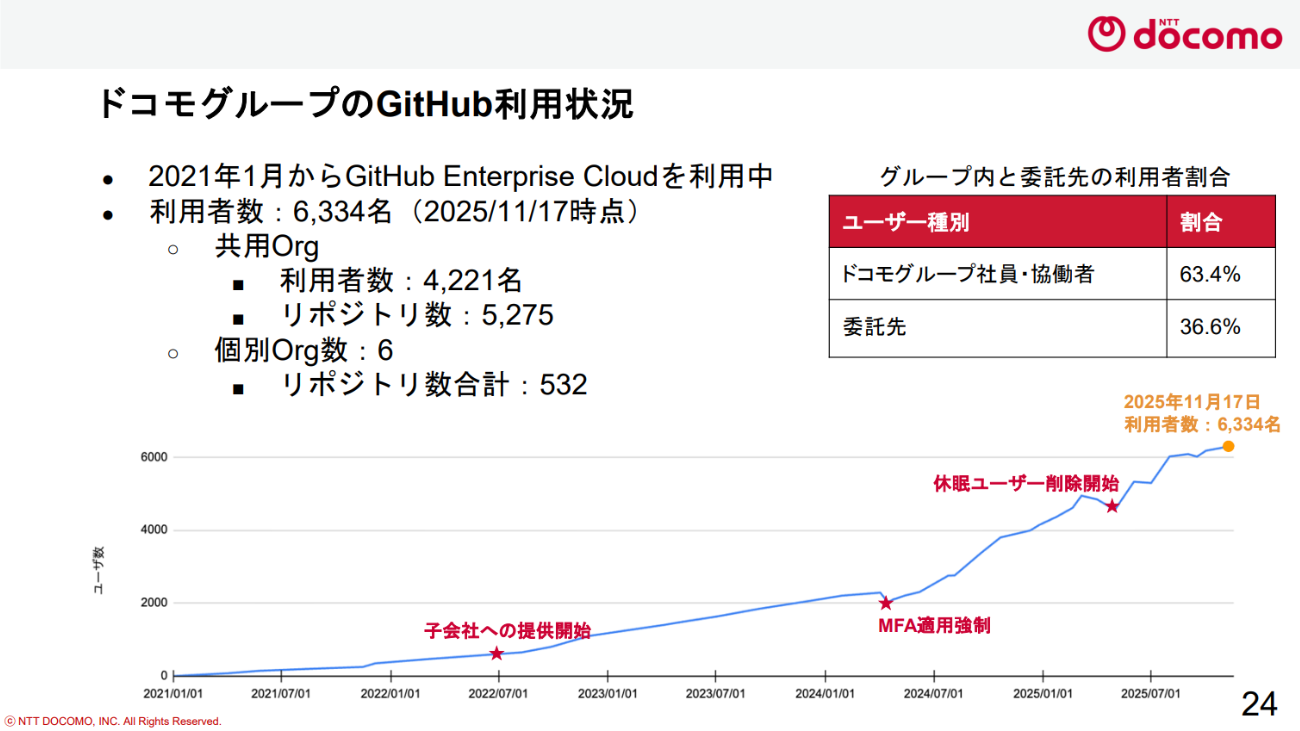Click the hollow bullet beside 共用Org
The width and height of the screenshot is (1300, 731).
click(x=173, y=247)
